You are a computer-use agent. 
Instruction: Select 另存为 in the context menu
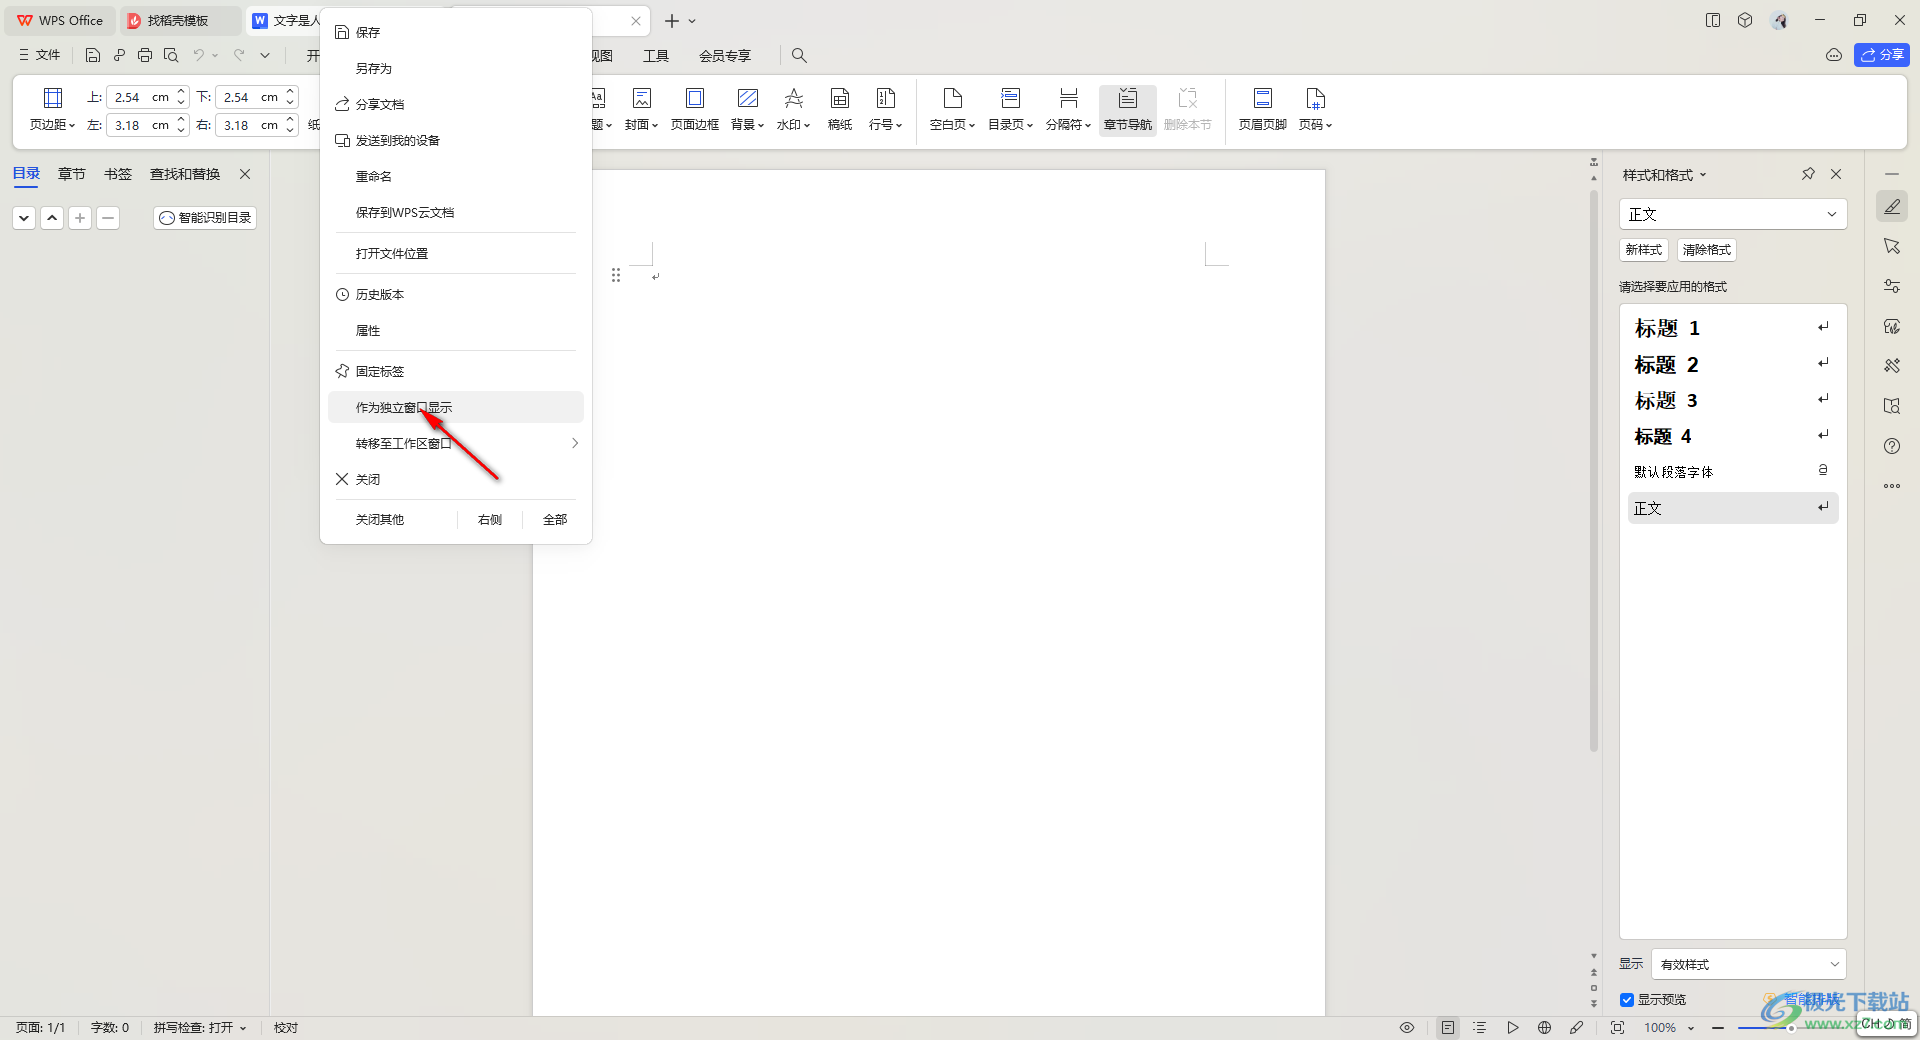456,68
